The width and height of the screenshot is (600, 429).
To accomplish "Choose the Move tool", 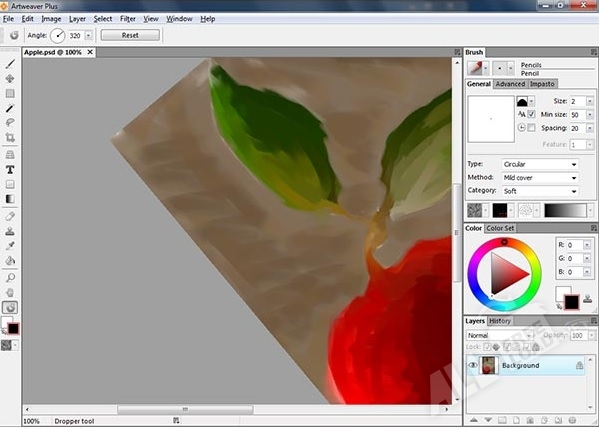I will click(x=10, y=77).
